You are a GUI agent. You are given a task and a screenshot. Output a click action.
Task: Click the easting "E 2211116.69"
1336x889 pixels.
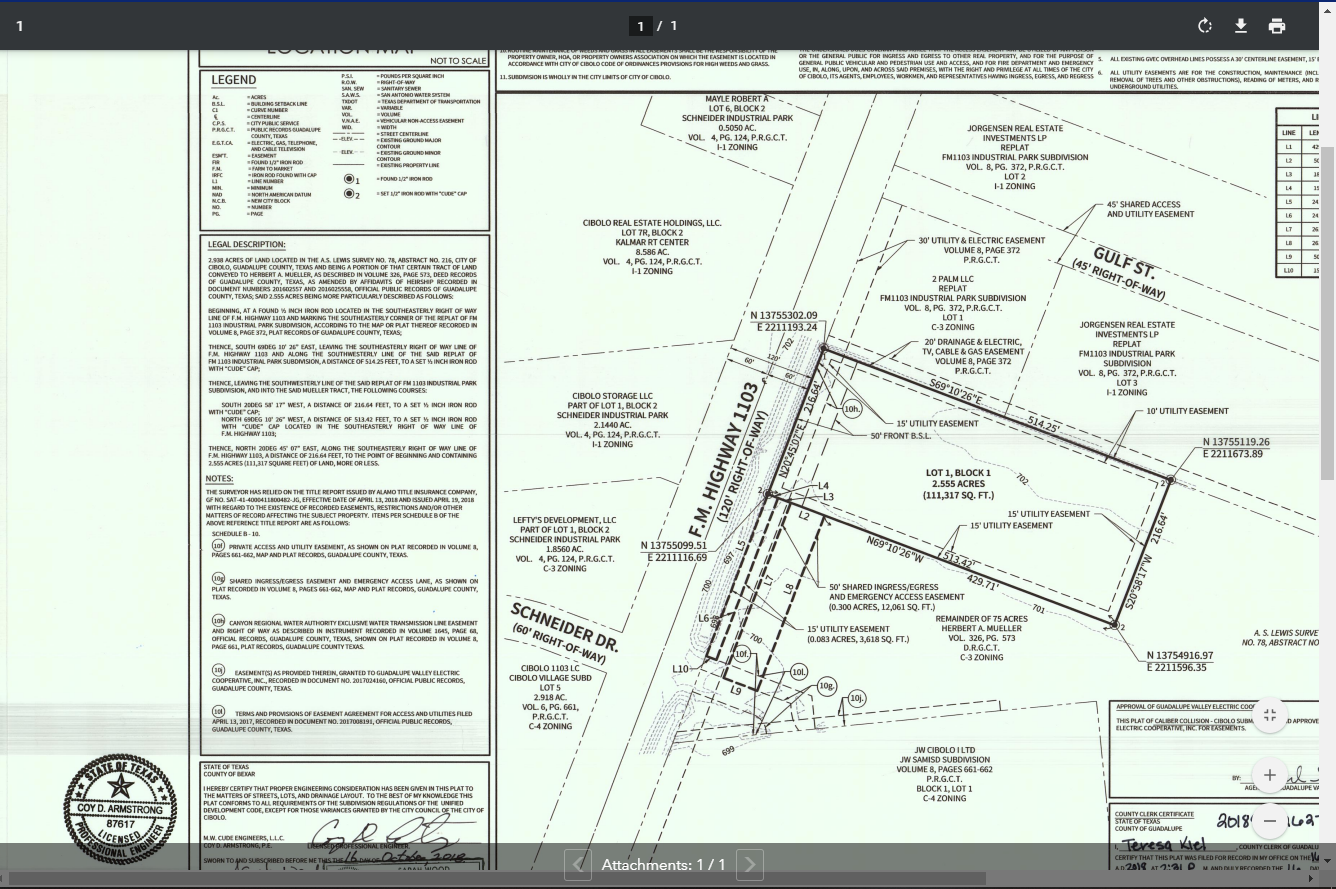click(x=675, y=558)
